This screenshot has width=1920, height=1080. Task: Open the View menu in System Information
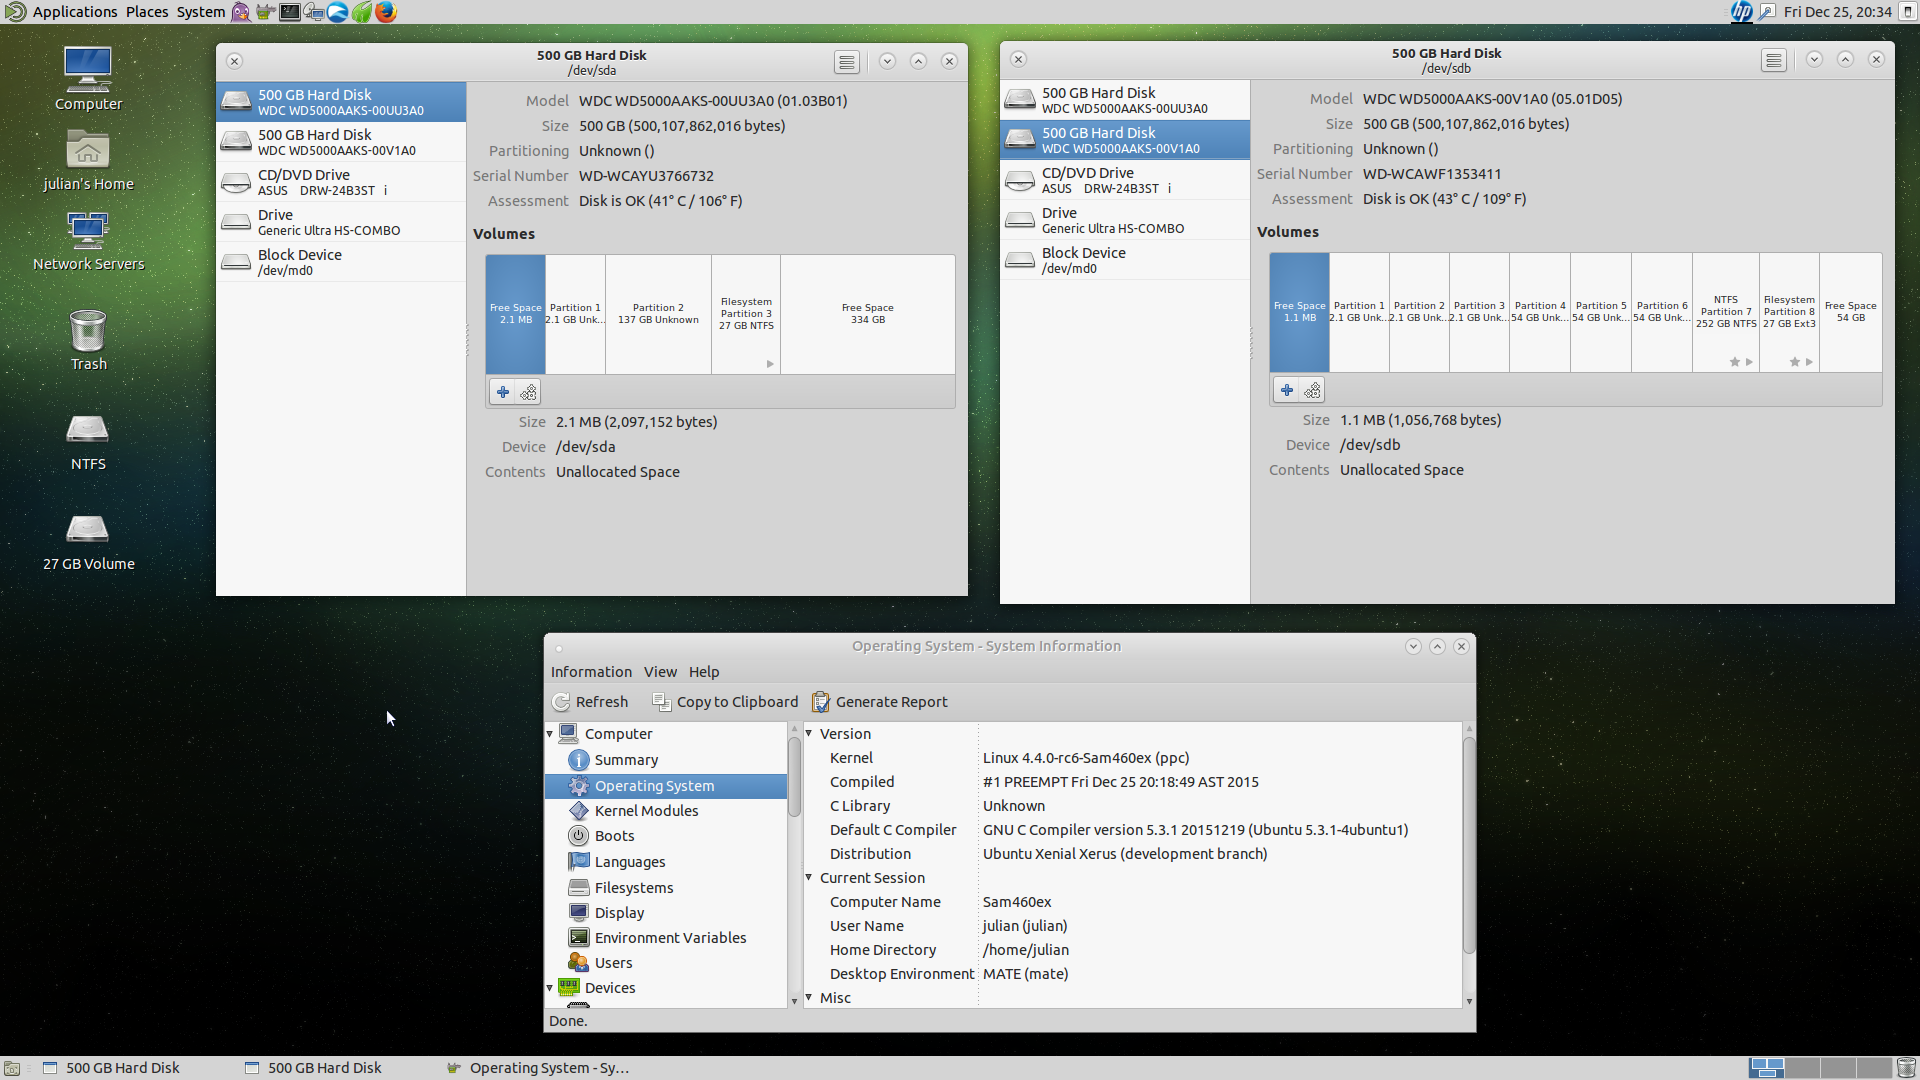(x=660, y=672)
